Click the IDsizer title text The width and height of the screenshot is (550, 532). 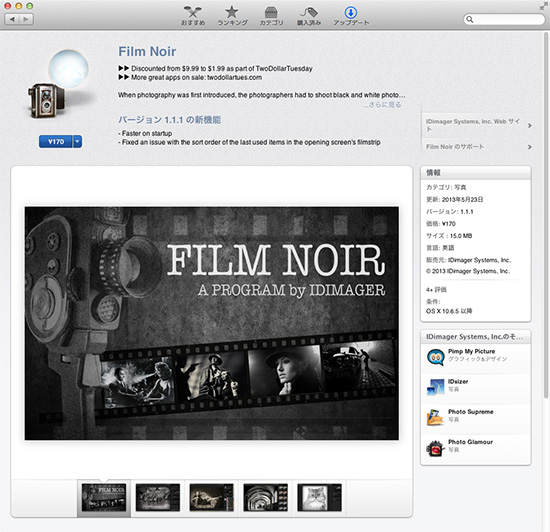point(458,382)
